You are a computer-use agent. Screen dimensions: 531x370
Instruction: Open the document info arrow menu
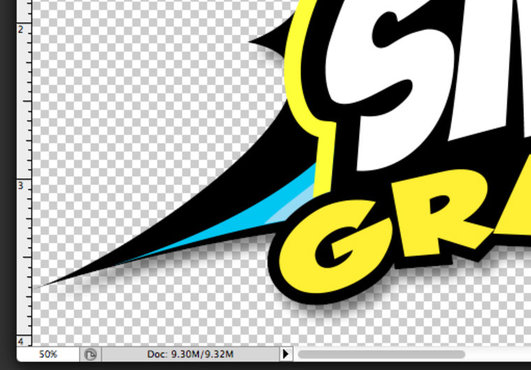pos(285,354)
